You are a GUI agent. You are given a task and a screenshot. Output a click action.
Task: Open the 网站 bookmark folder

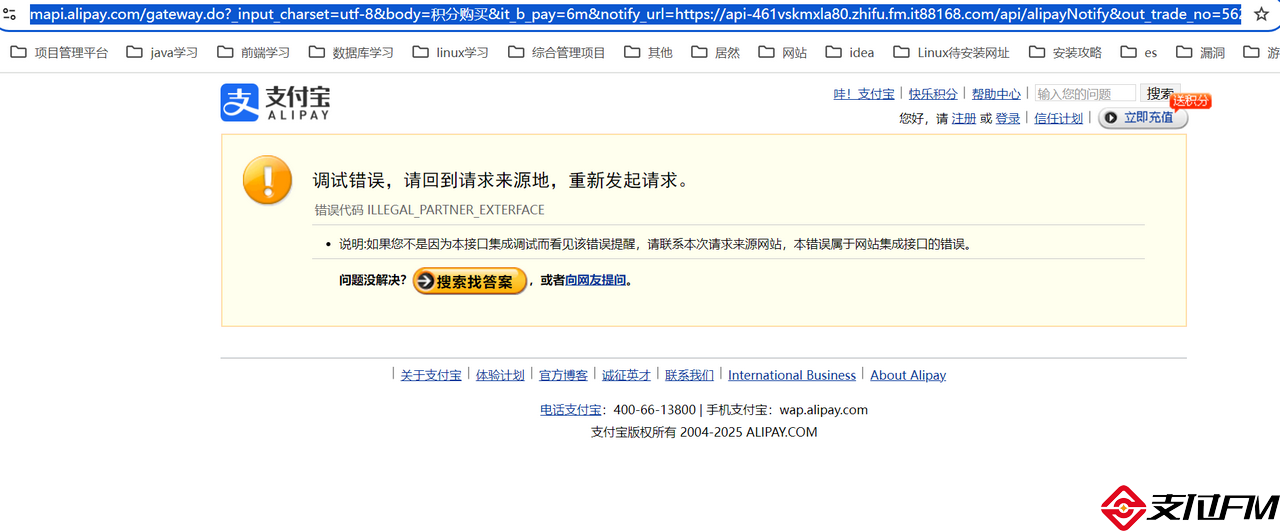click(783, 53)
